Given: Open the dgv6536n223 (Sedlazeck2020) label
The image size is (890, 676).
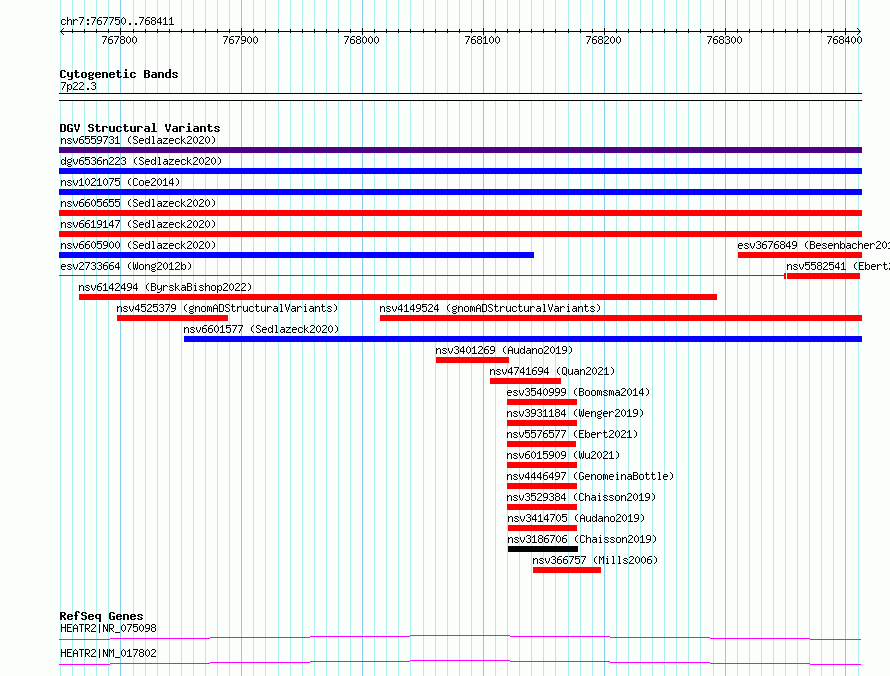Looking at the screenshot, I should point(141,161).
